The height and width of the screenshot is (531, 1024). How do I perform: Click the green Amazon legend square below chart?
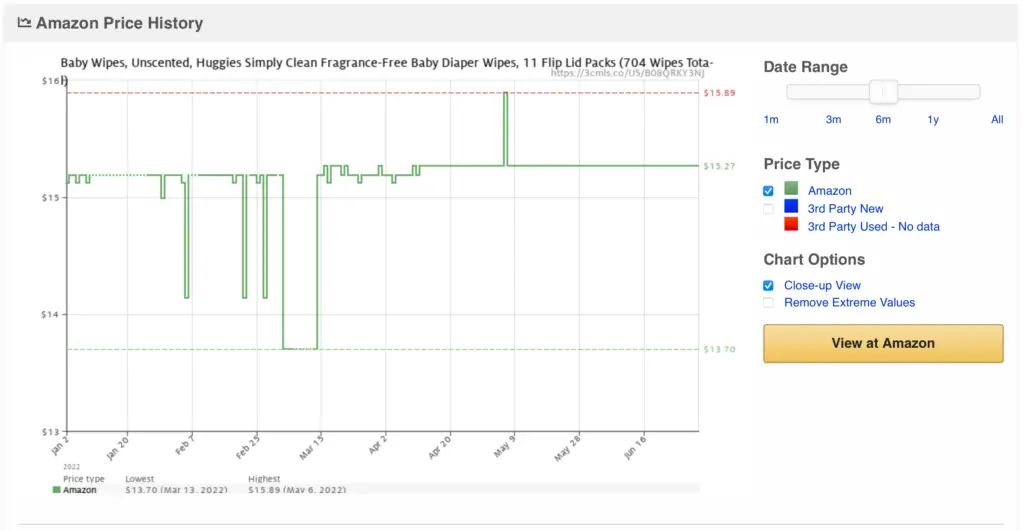click(57, 490)
